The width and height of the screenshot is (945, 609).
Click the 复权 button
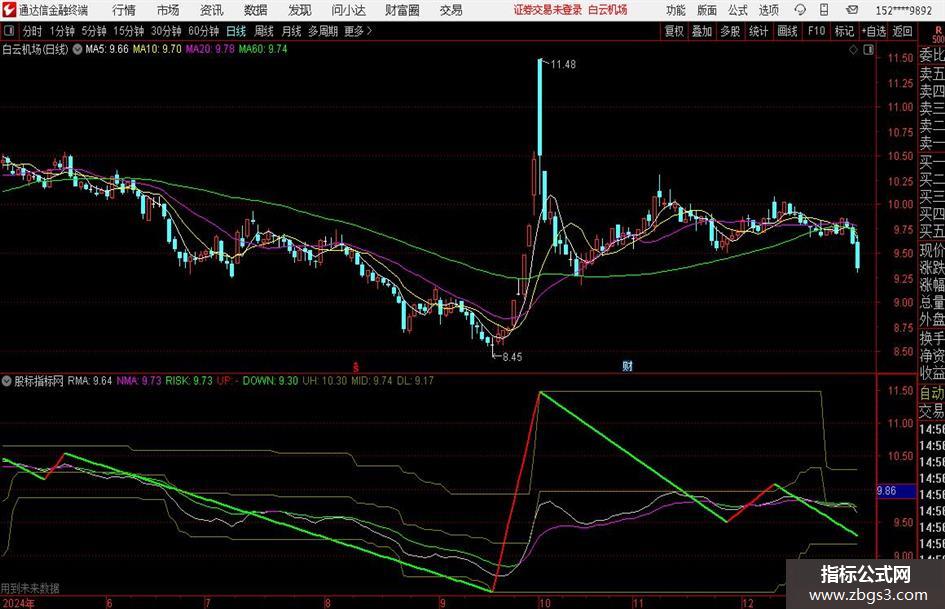pyautogui.click(x=674, y=31)
